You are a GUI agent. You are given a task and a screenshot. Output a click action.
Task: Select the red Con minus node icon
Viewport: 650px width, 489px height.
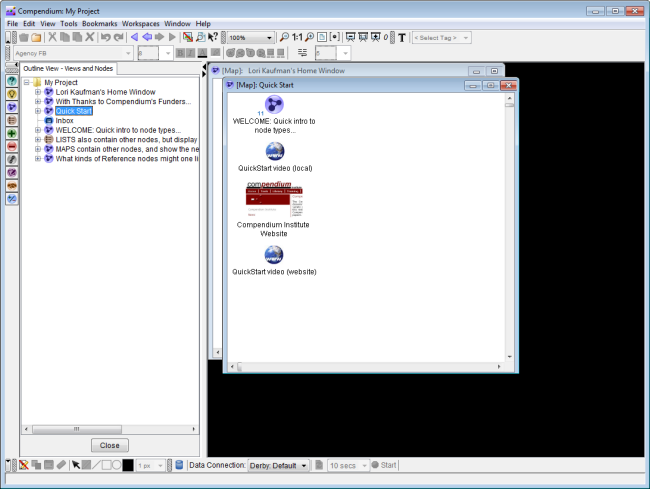[12, 146]
